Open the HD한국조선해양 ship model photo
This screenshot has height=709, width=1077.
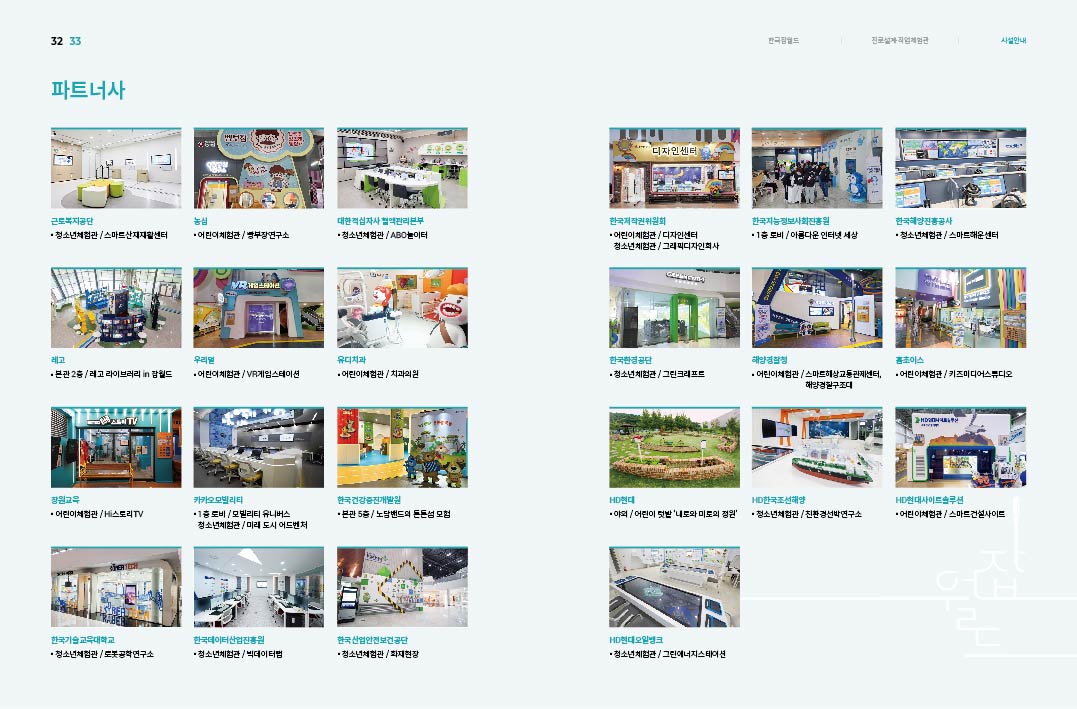click(x=817, y=447)
